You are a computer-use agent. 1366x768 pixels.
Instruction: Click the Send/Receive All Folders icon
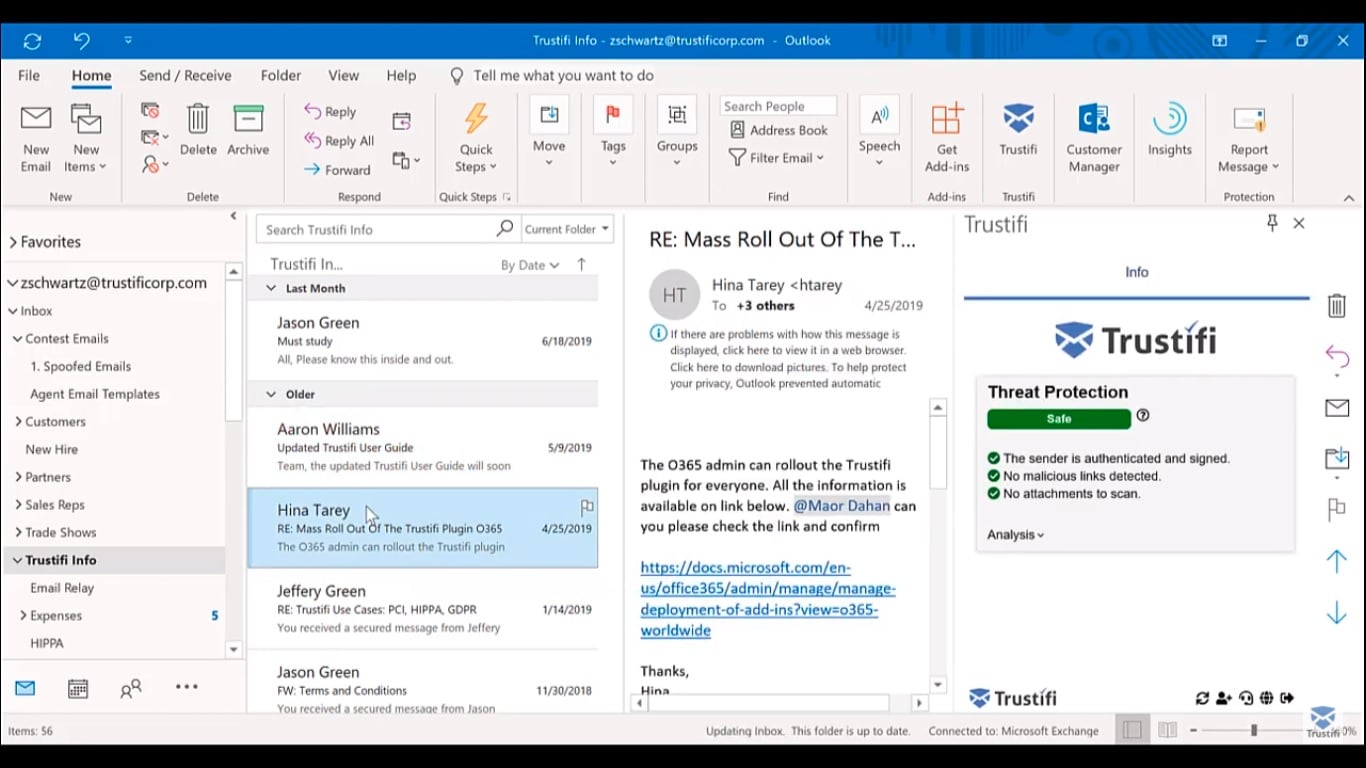32,41
